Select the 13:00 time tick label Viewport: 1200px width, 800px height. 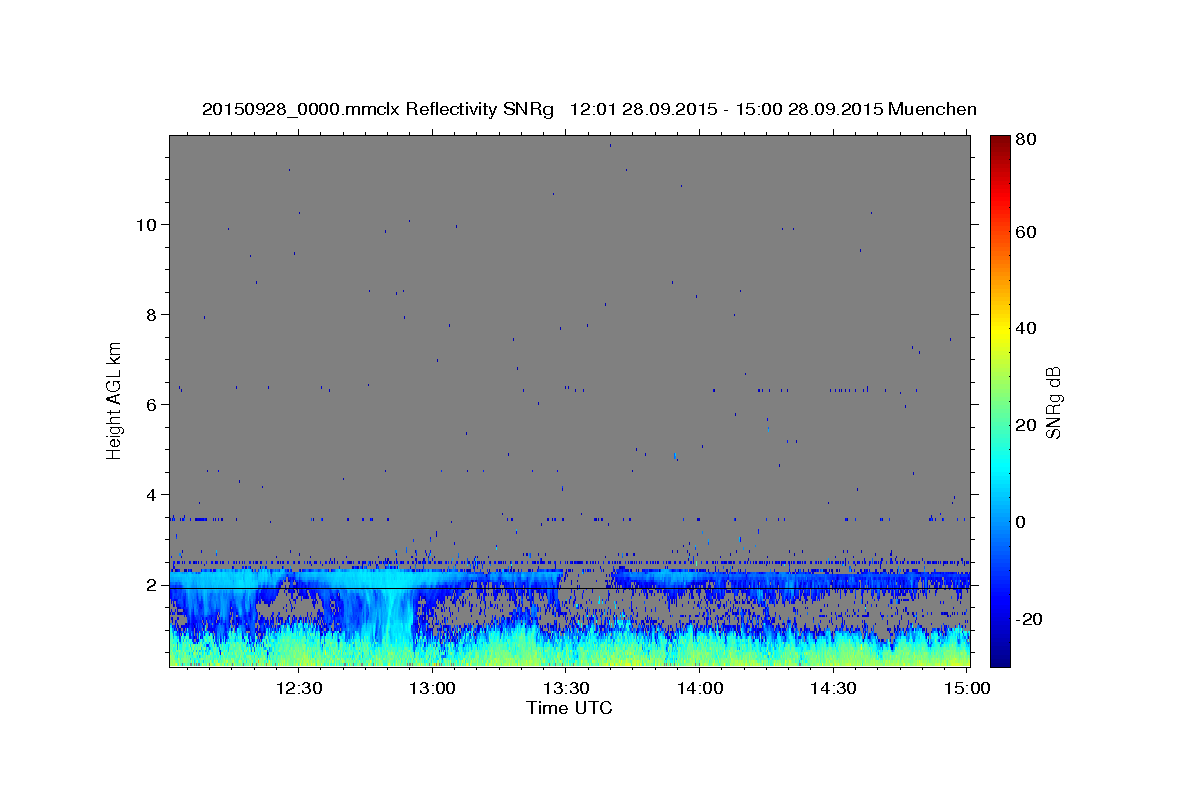(x=432, y=688)
